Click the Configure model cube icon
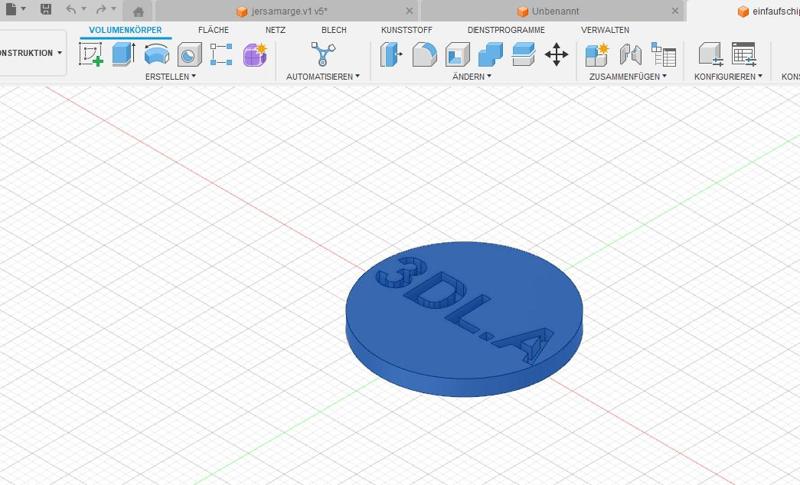Screen dimensions: 800x485 tap(710, 55)
